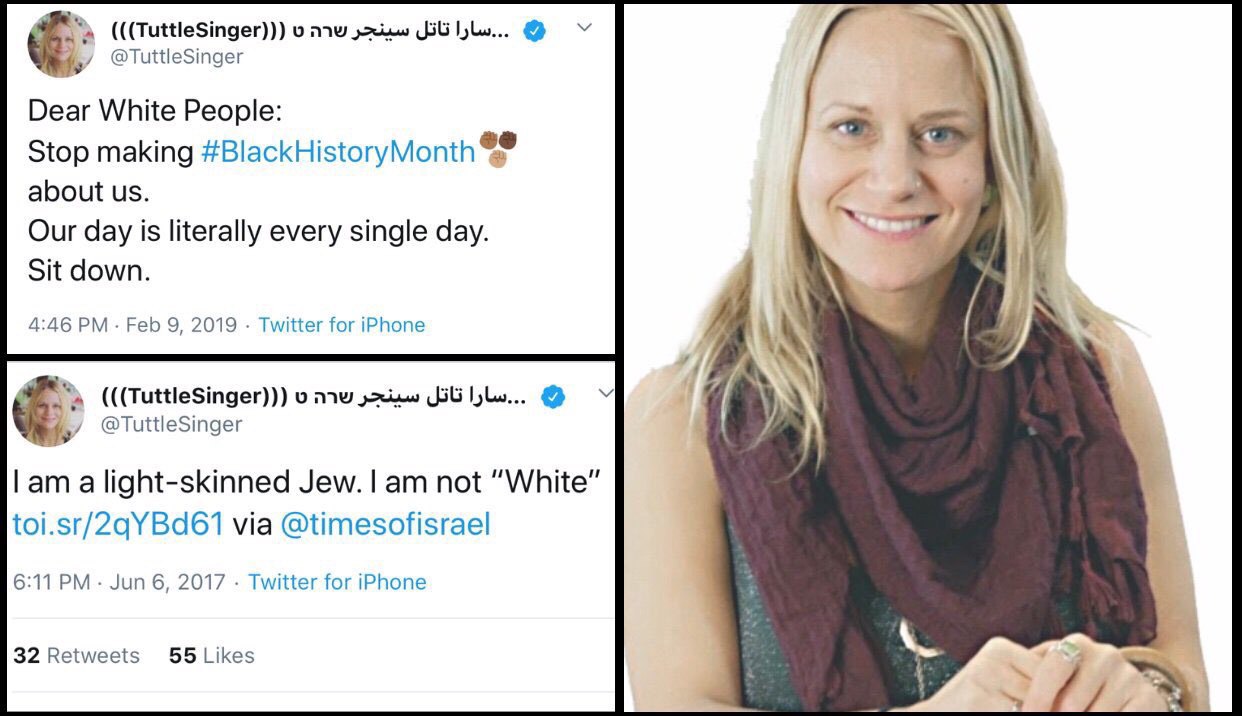Expand top tweet options chevron
The height and width of the screenshot is (716, 1242).
pos(587,29)
